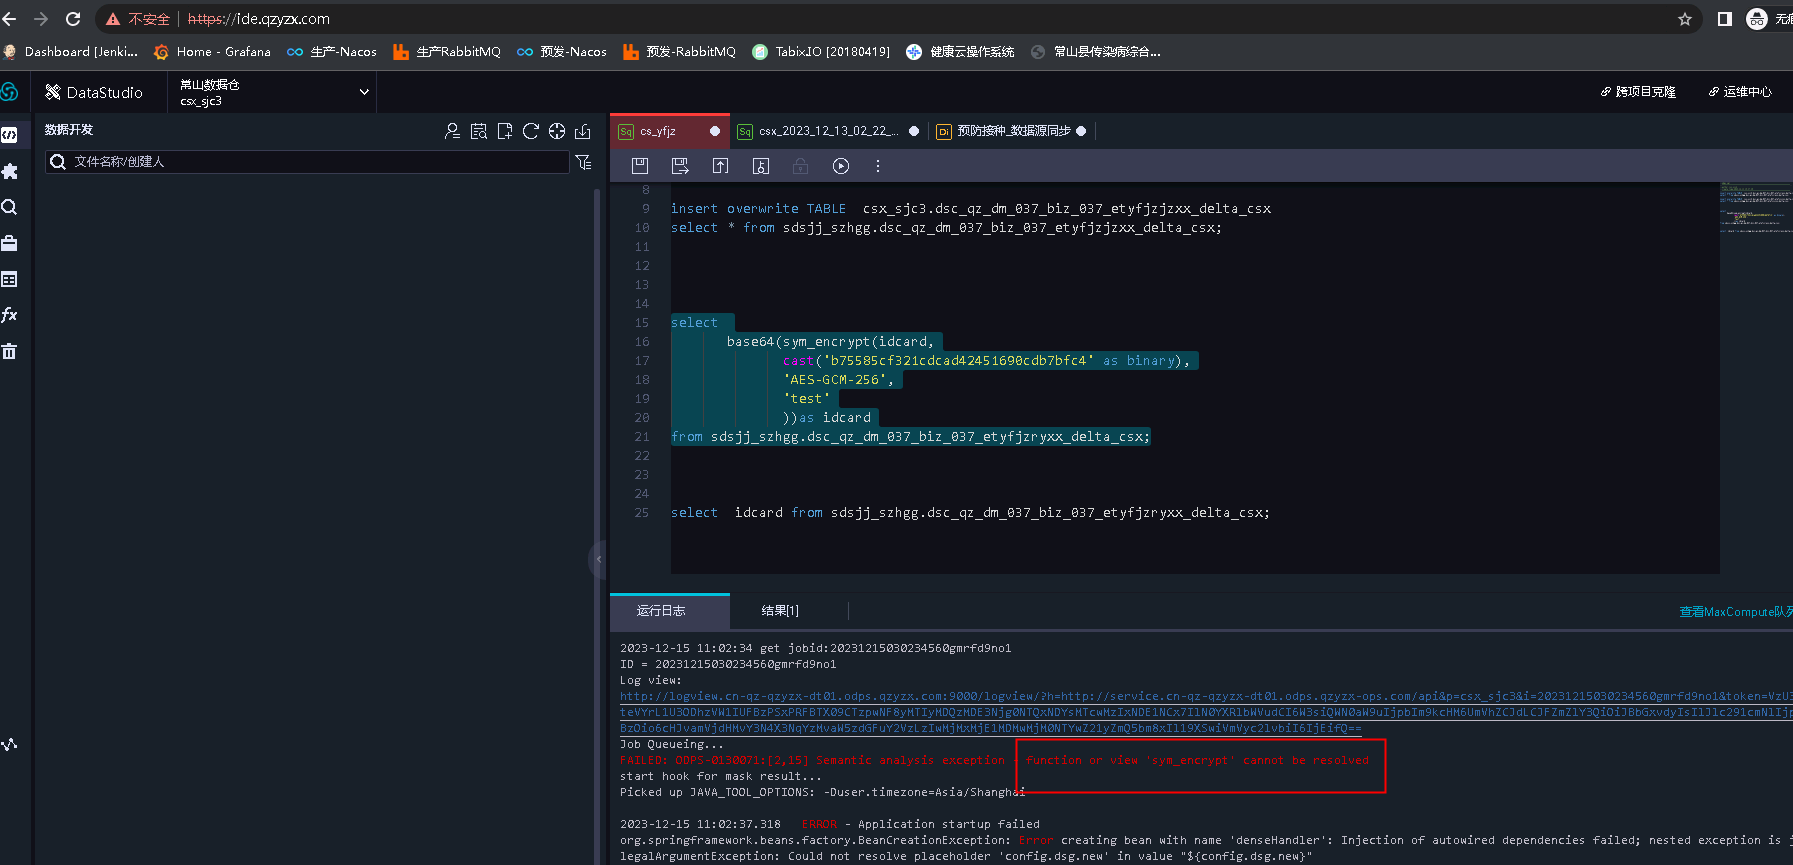The image size is (1793, 865).
Task: Click the 运维中心 link
Action: (1740, 92)
